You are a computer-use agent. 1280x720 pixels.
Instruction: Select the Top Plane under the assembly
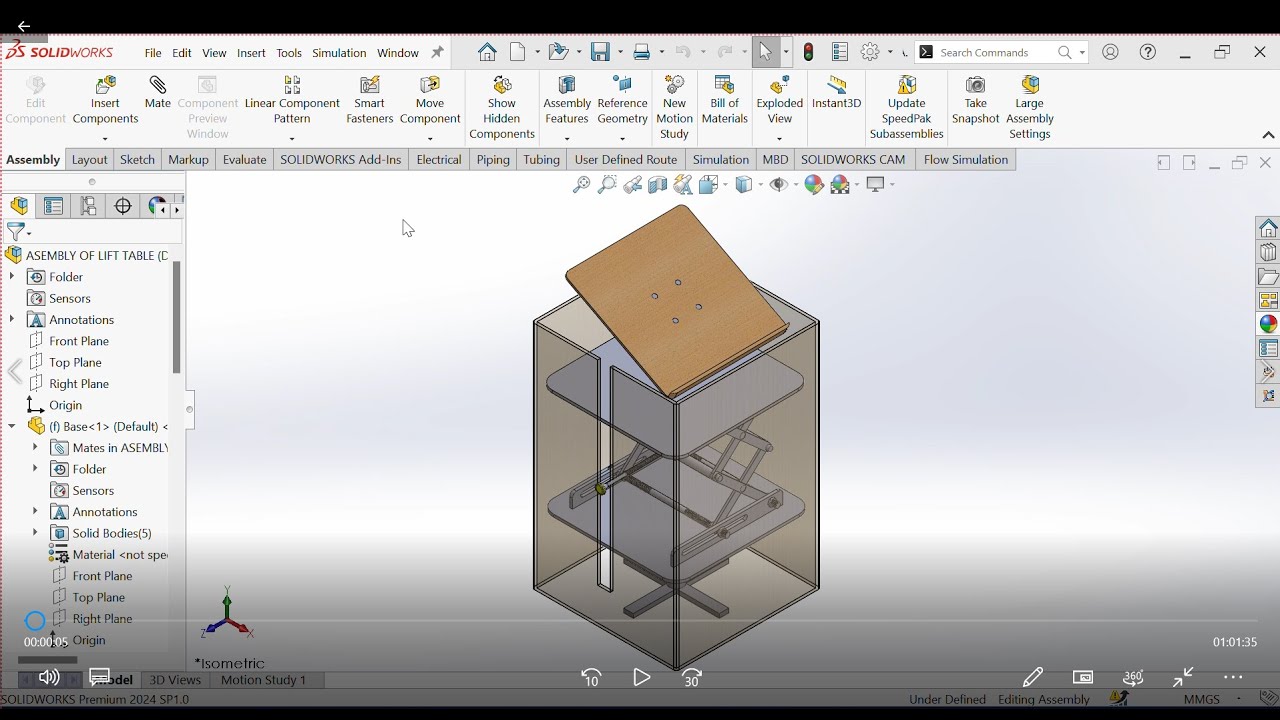tap(75, 362)
